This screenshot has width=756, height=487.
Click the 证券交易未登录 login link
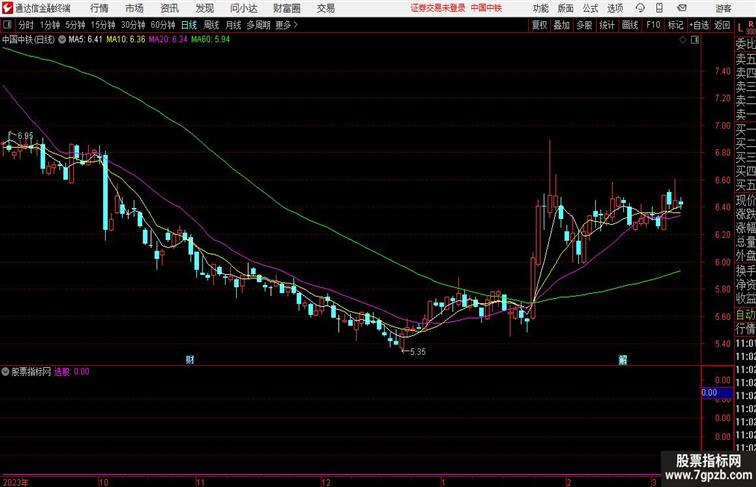coord(438,8)
